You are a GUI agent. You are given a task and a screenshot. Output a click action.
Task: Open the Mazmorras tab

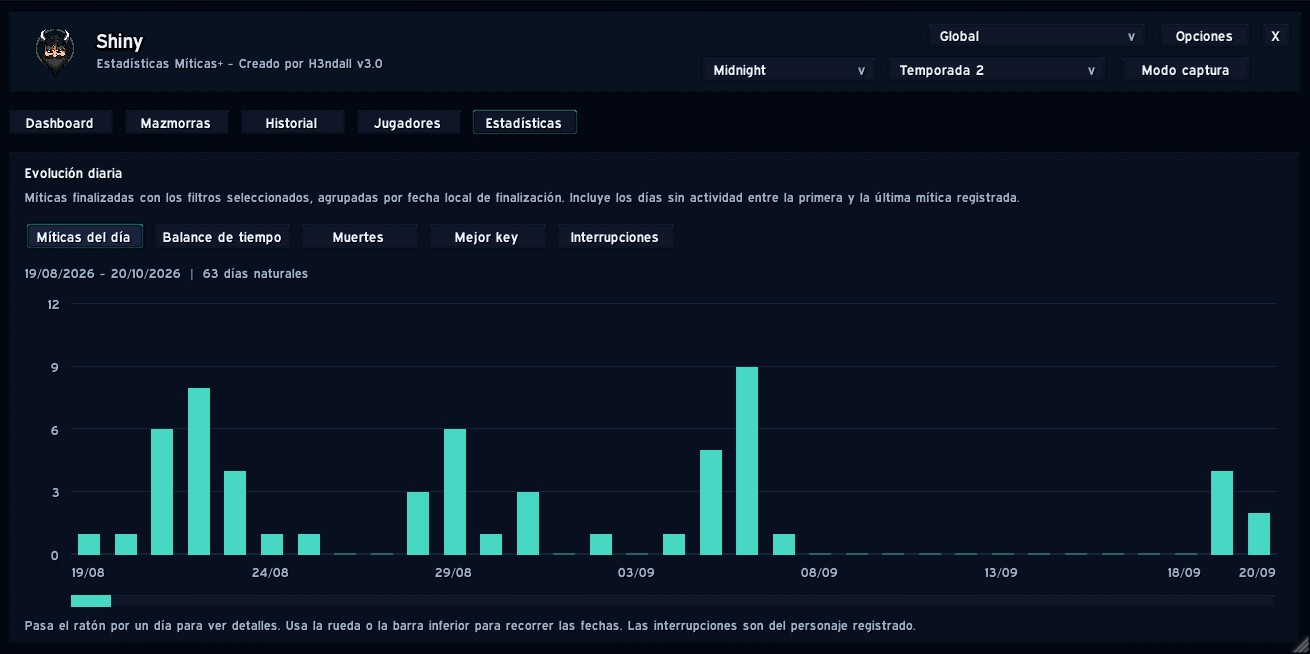coord(176,123)
